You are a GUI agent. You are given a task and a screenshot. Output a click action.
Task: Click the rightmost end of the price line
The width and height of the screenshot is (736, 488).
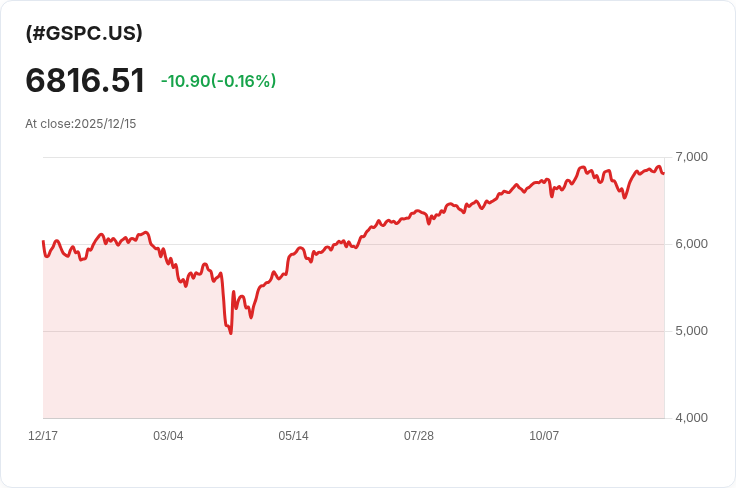(x=664, y=172)
